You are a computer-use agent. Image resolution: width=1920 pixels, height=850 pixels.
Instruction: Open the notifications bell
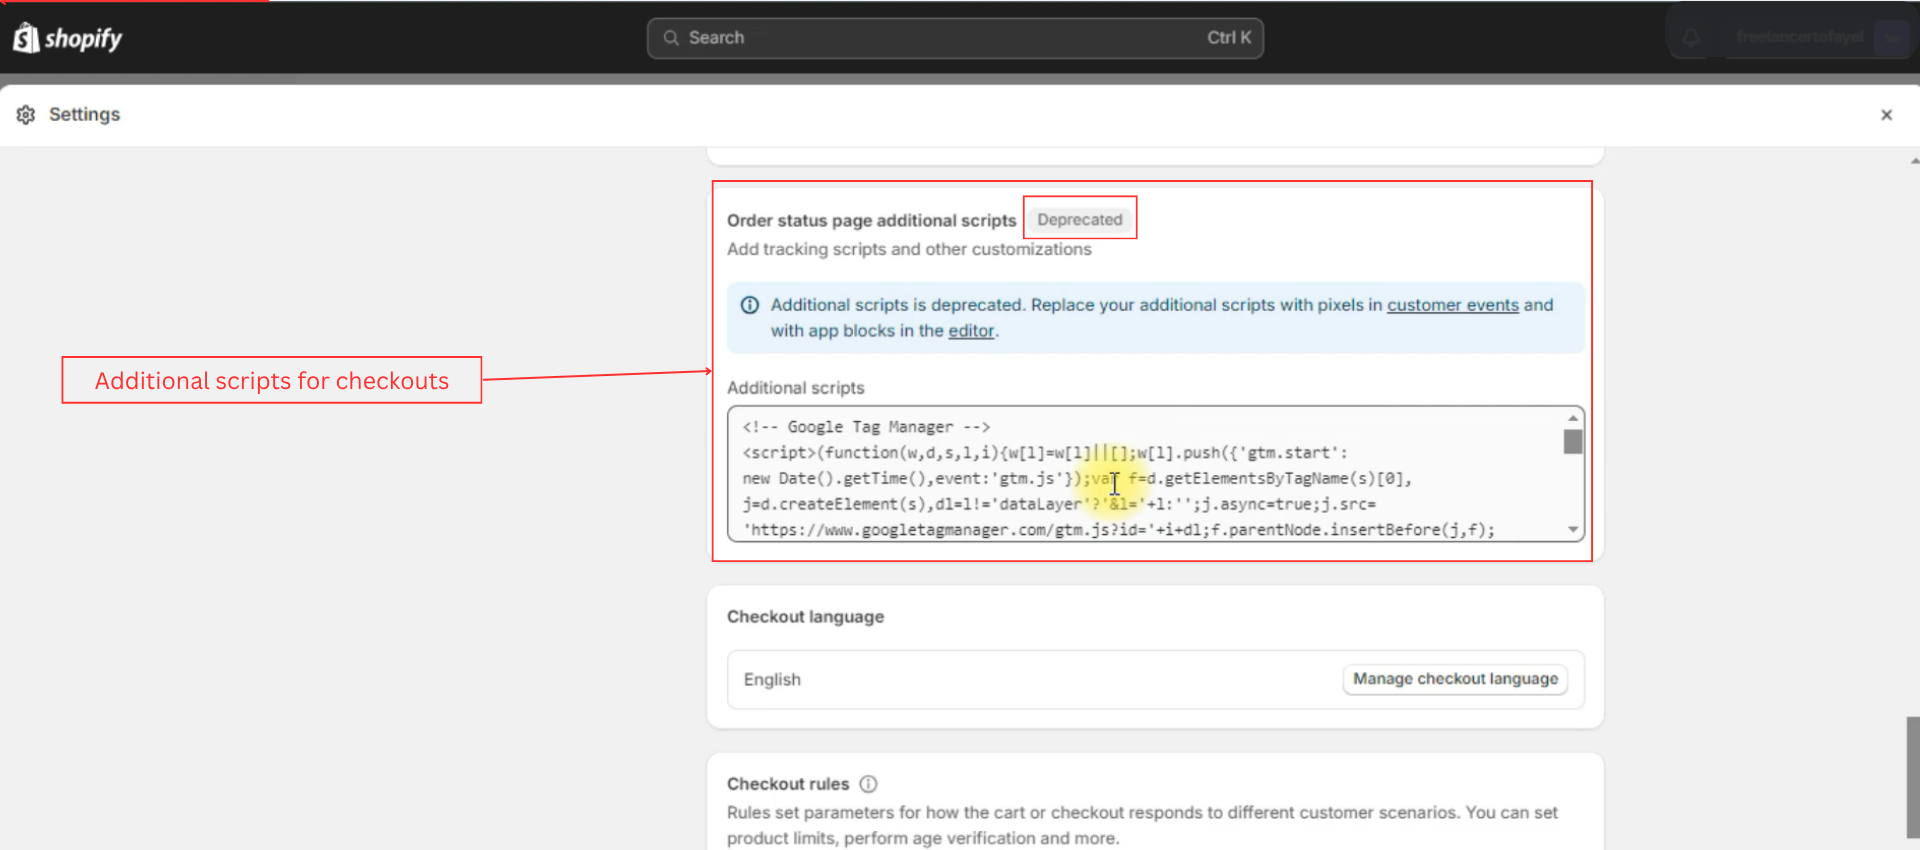[x=1691, y=38]
